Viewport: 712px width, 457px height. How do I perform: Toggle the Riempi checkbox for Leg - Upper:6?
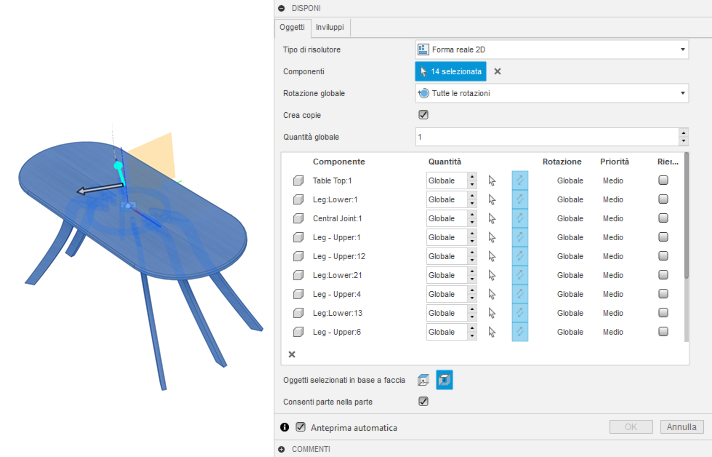pos(663,332)
